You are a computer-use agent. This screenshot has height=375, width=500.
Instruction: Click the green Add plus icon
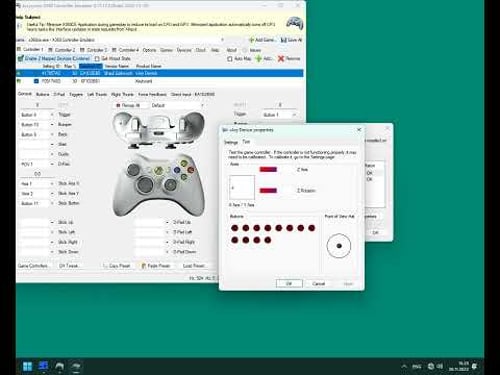tap(258, 58)
